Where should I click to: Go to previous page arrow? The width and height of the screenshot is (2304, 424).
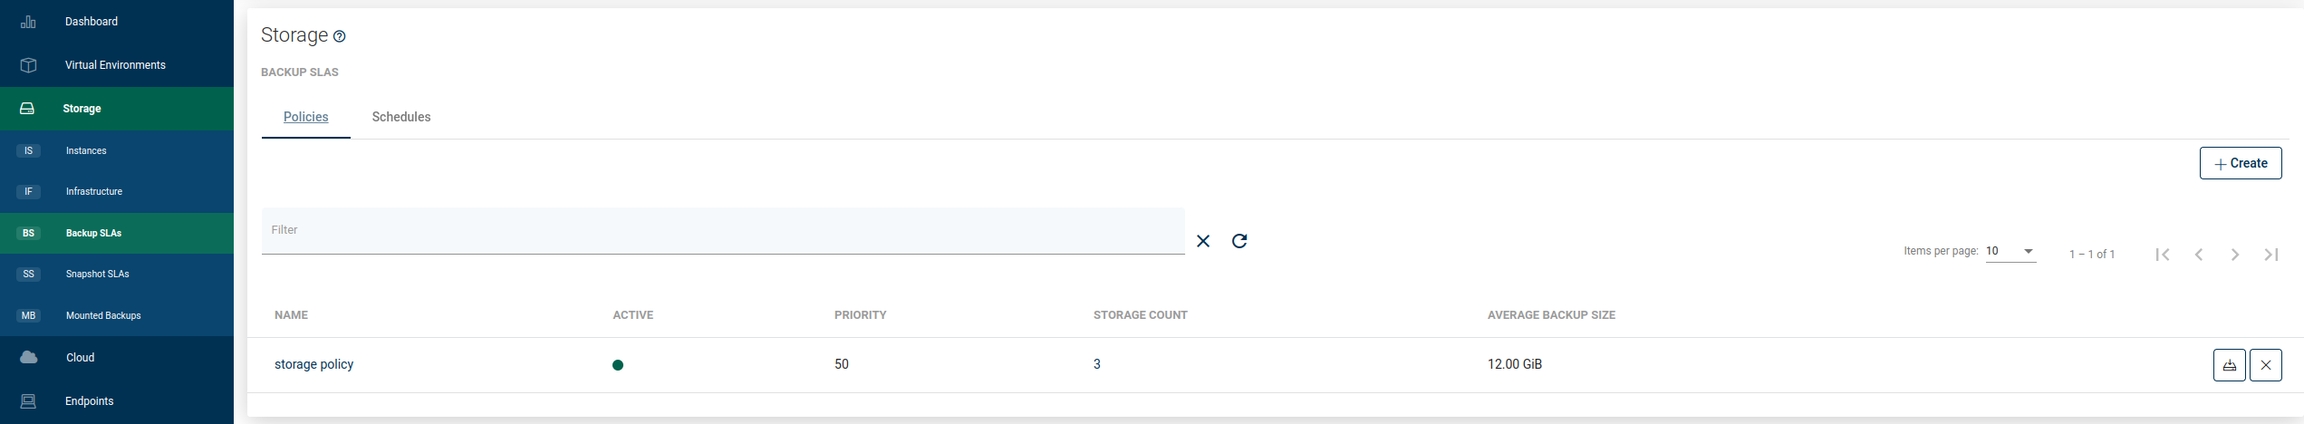(2199, 255)
